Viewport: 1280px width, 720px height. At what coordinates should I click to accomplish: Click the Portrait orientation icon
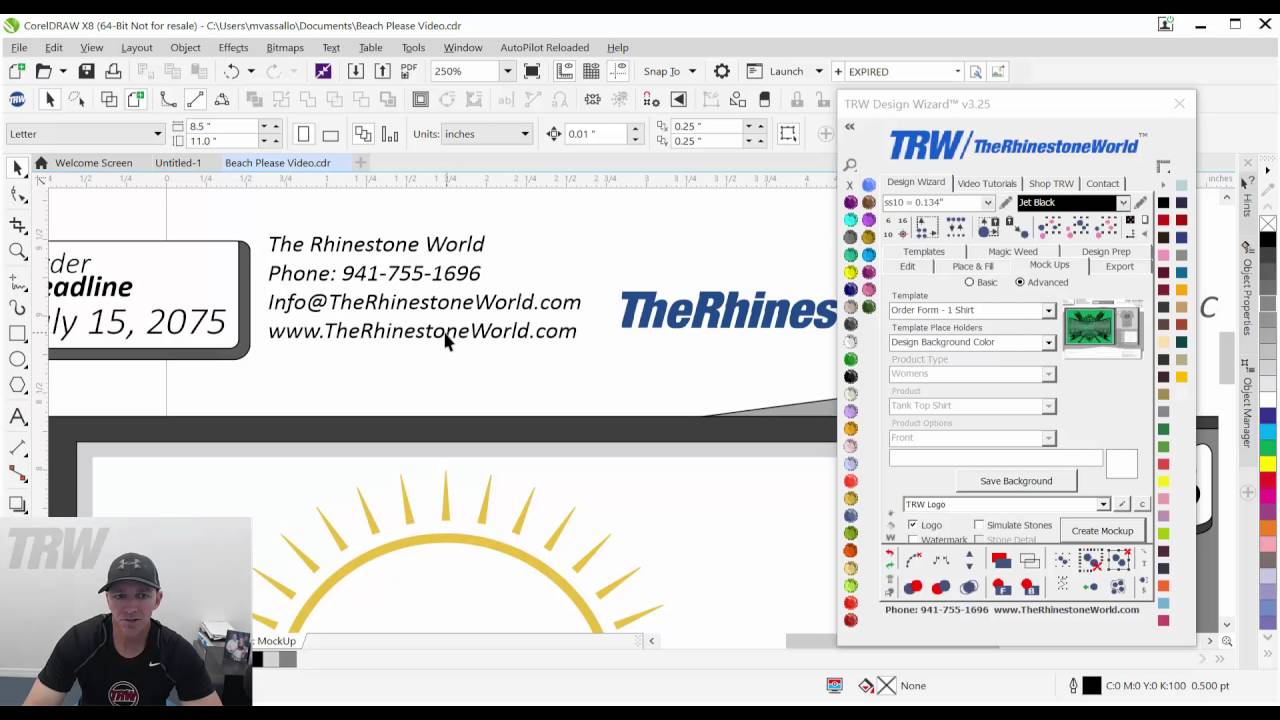pyautogui.click(x=304, y=134)
